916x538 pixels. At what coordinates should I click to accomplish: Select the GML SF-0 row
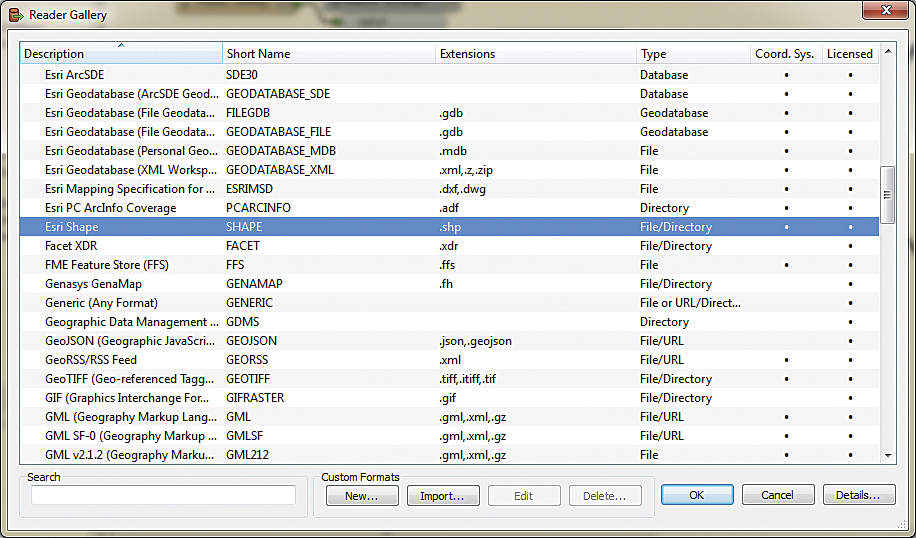[x=449, y=435]
